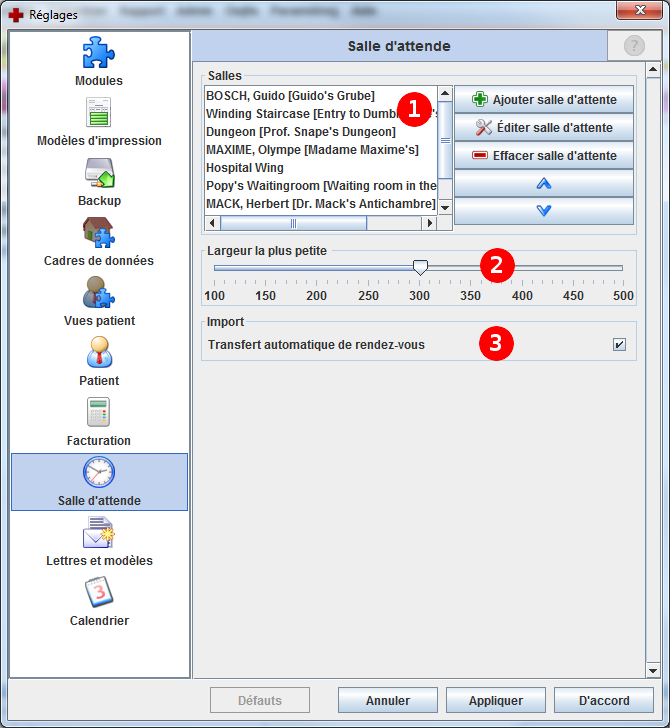670x728 pixels.
Task: Open the Calendrier settings icon
Action: point(99,593)
